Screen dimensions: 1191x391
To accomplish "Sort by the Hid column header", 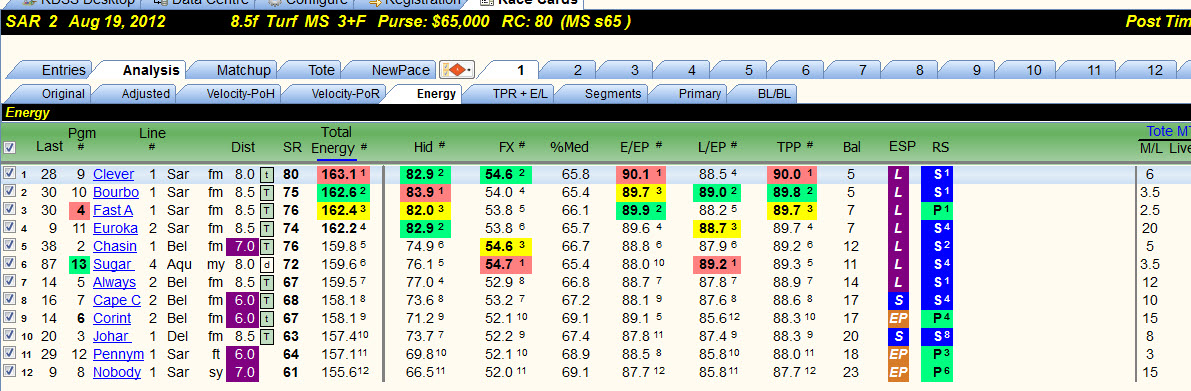I will (x=424, y=147).
